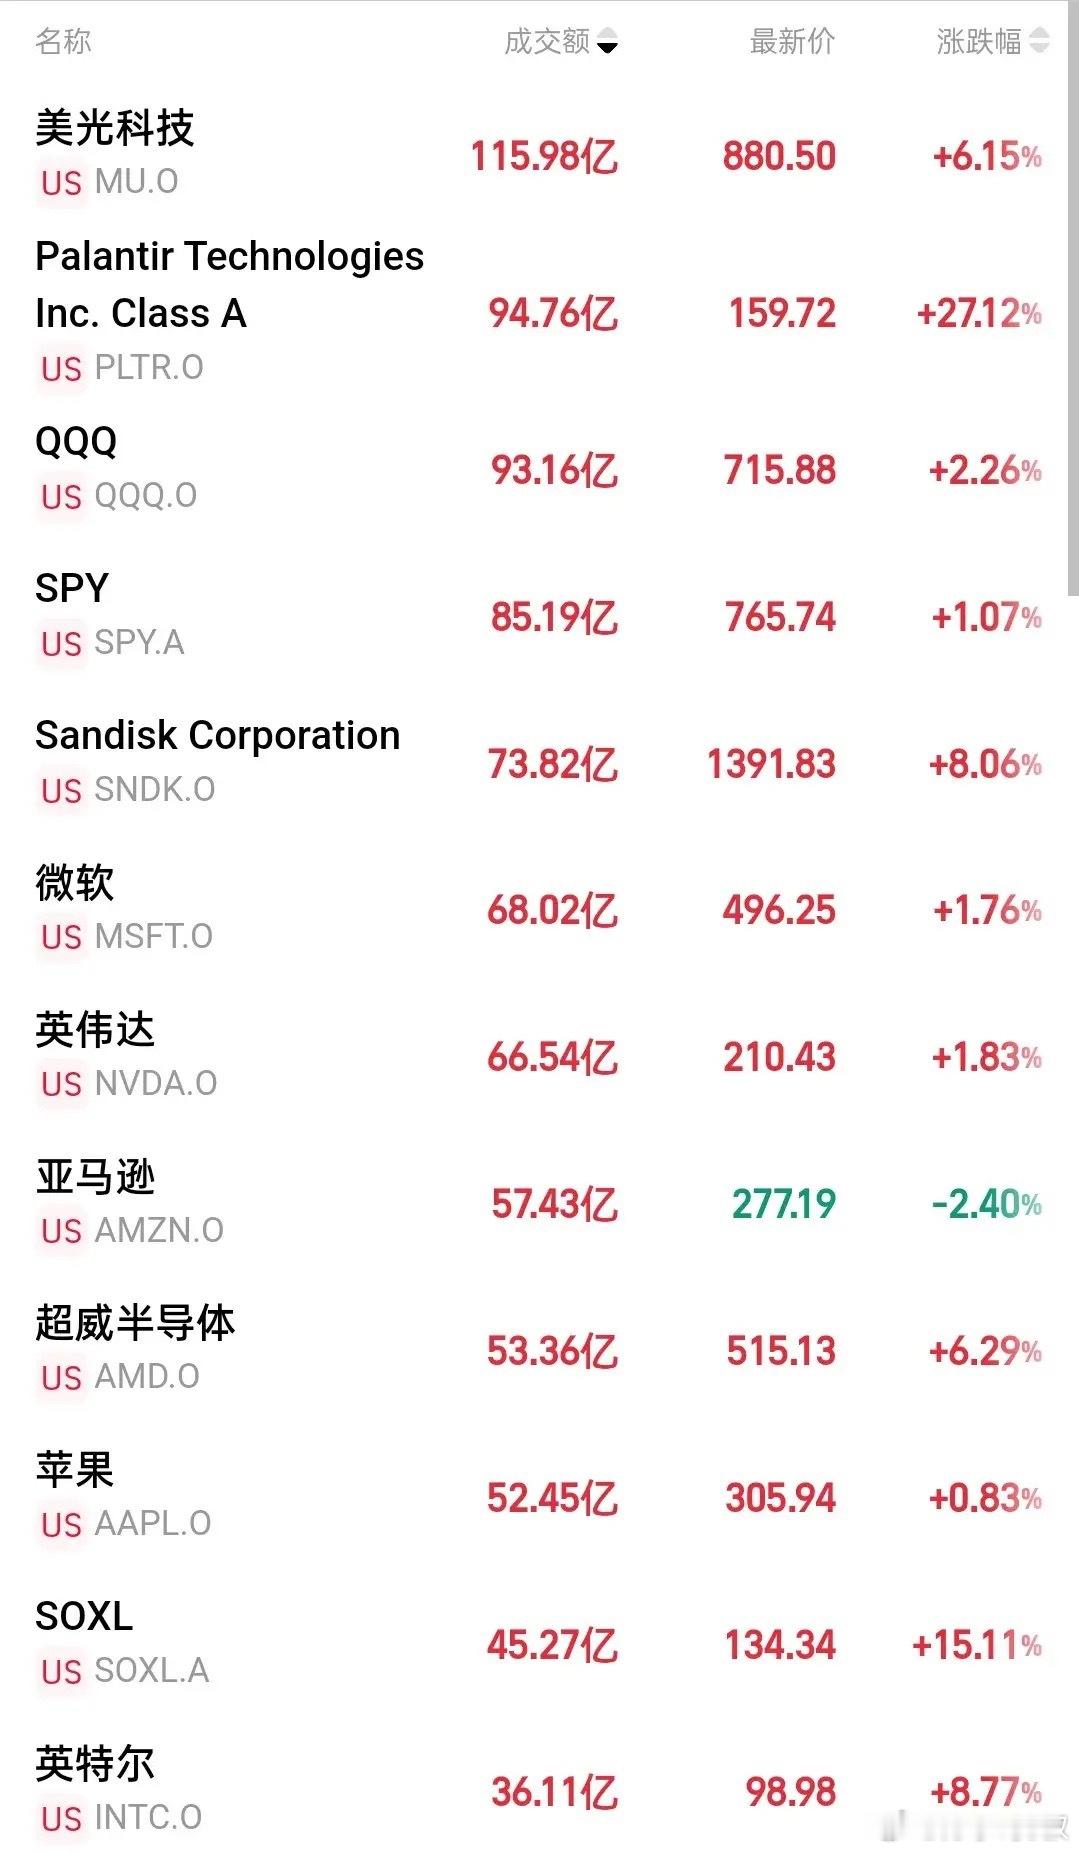The height and width of the screenshot is (1852, 1079).
Task: Open SOXL.A ETF row
Action: tap(540, 1645)
